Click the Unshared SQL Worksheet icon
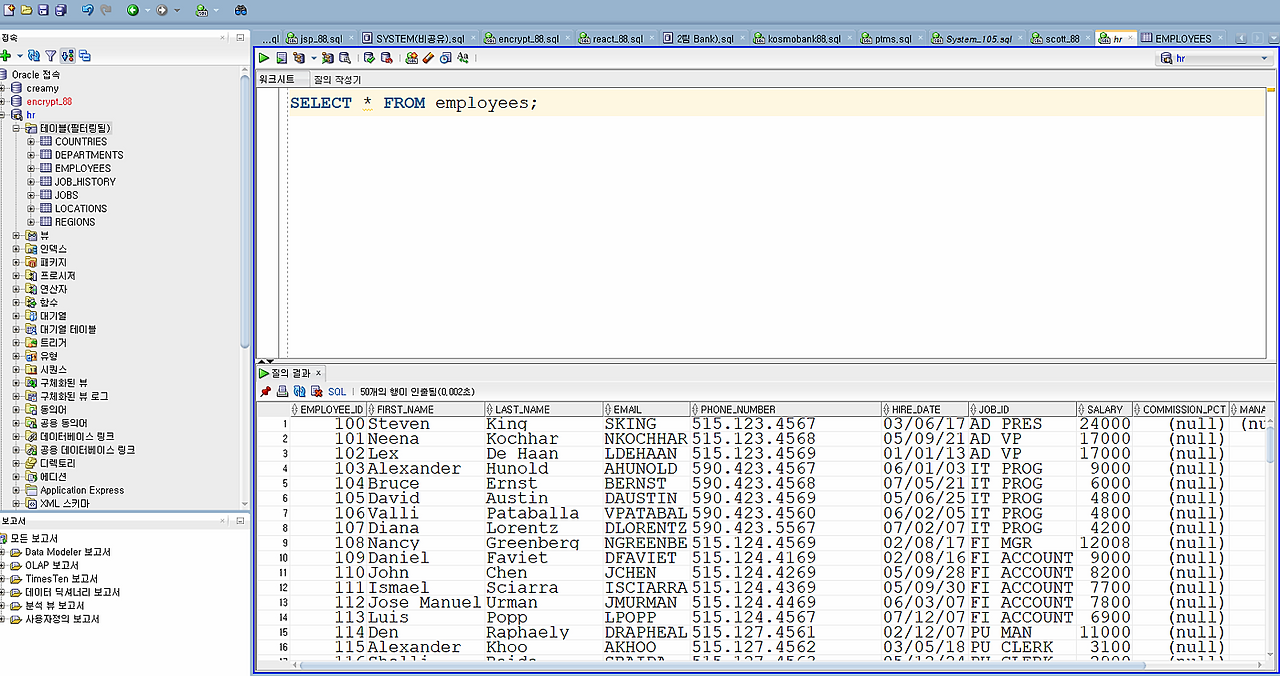 click(411, 58)
